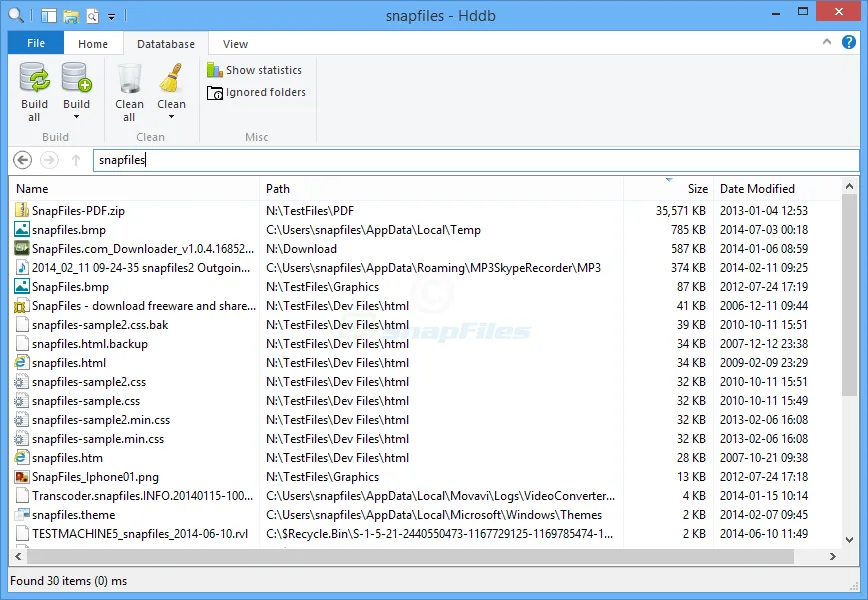
Task: Select the 2014_02_11 snapfiles2 audio file icon
Action: click(x=22, y=267)
